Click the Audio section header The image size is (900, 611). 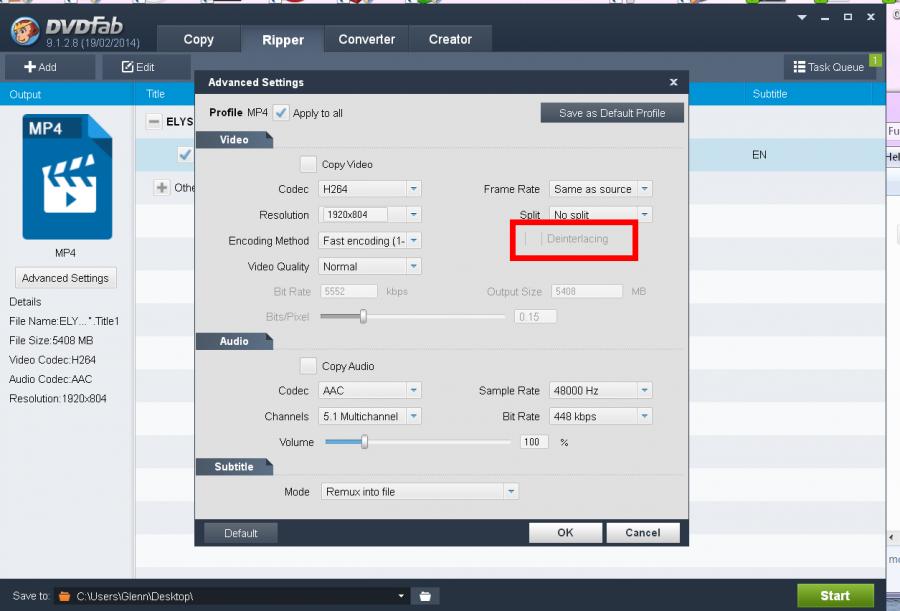click(x=234, y=341)
